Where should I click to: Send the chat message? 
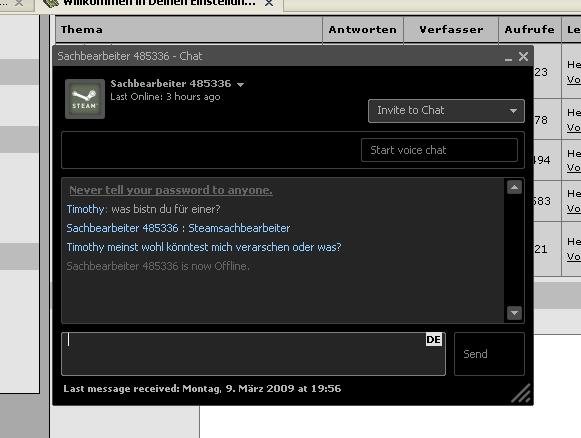pyautogui.click(x=489, y=354)
